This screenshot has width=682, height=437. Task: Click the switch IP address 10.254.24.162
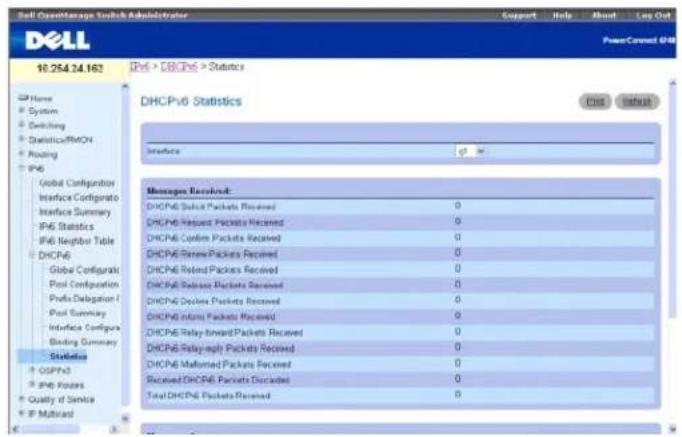click(70, 69)
